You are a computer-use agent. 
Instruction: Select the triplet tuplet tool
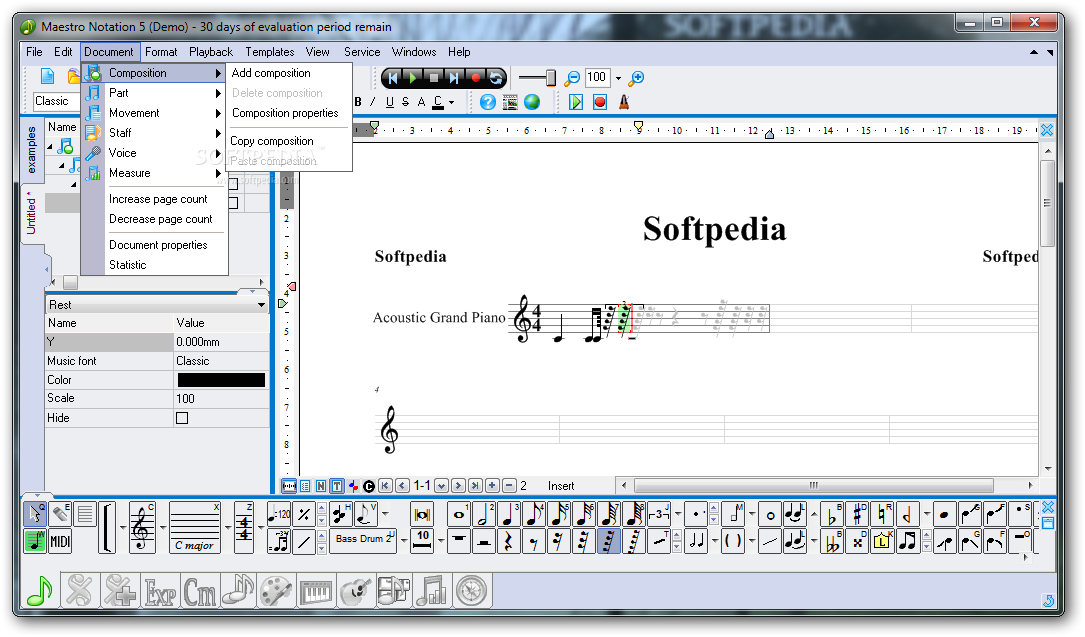tap(659, 514)
